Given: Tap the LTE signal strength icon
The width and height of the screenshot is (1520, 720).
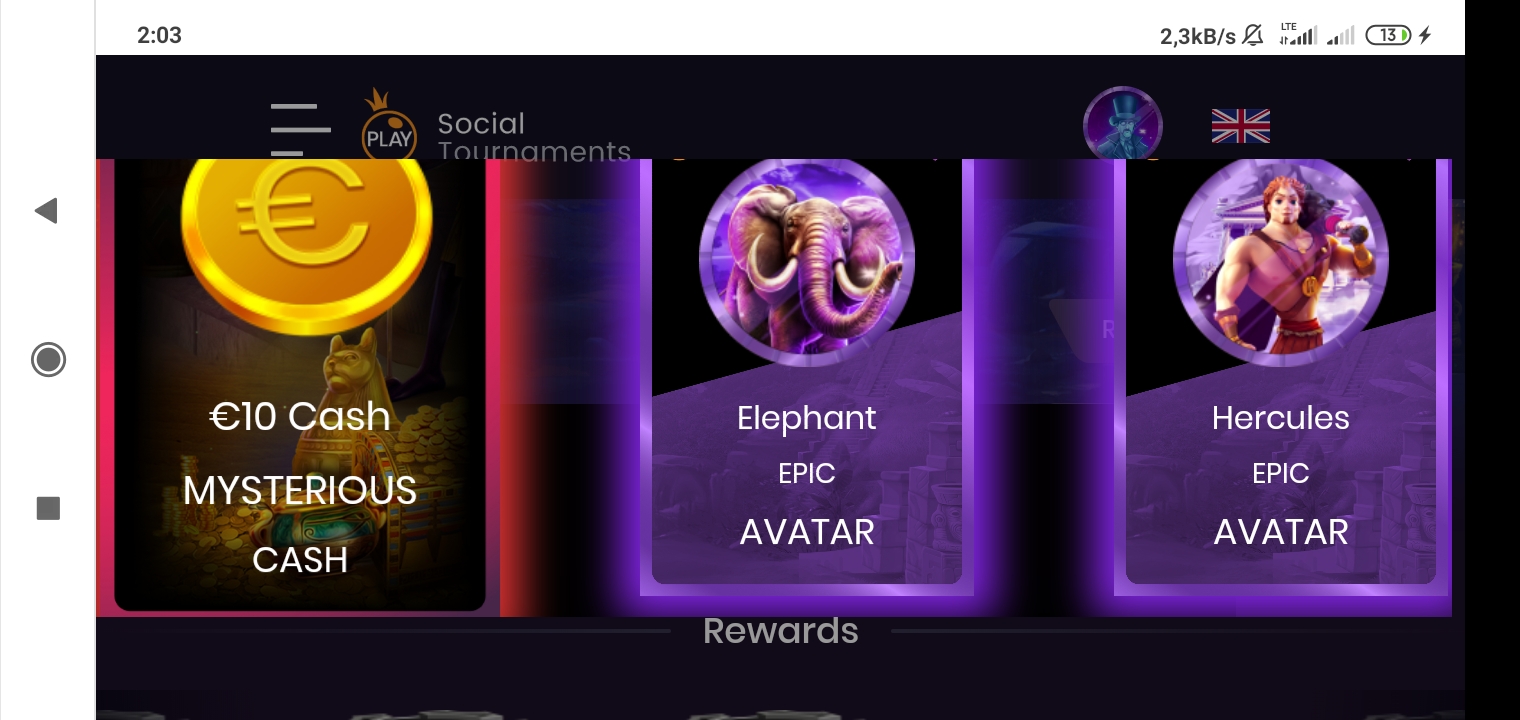Looking at the screenshot, I should pyautogui.click(x=1298, y=35).
